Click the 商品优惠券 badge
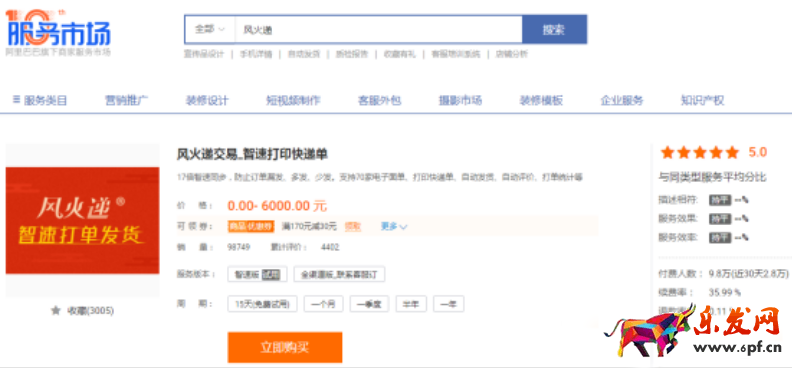 (x=251, y=227)
